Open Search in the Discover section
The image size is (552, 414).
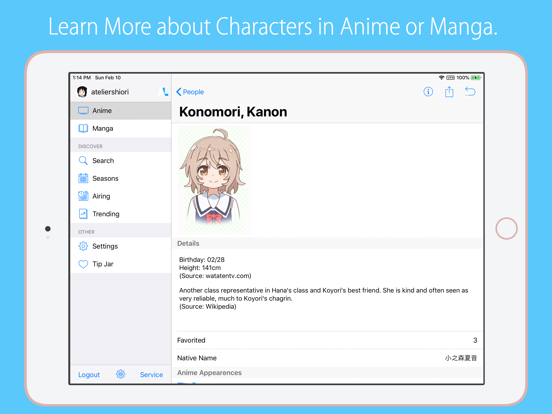click(121, 161)
